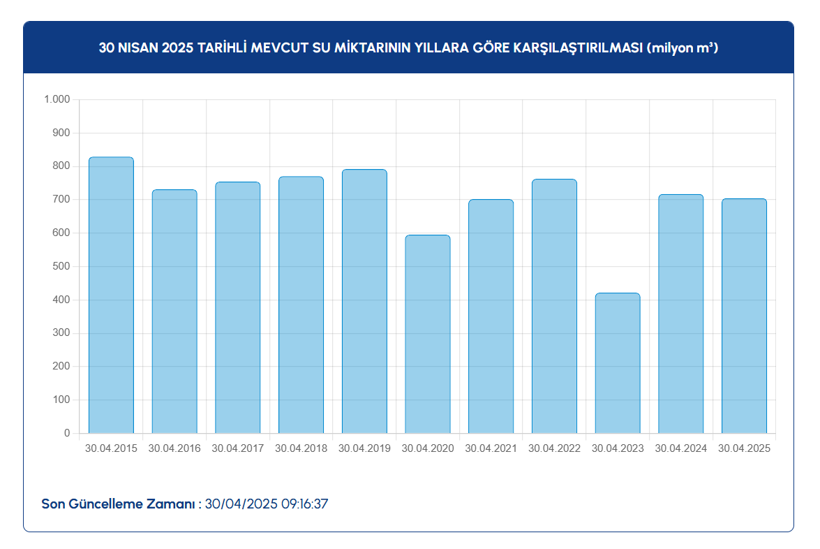Click the bar for 30.04.2019
820x549 pixels.
point(364,301)
